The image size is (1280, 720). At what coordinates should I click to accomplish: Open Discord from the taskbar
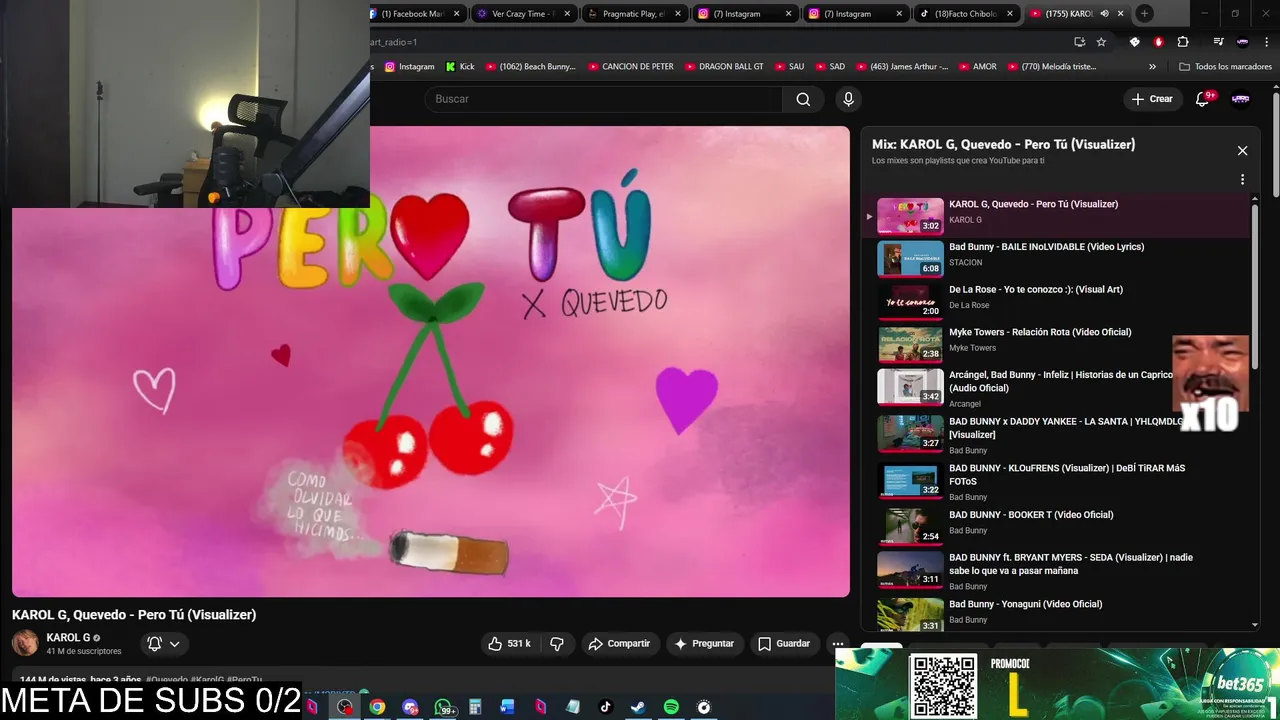(410, 707)
